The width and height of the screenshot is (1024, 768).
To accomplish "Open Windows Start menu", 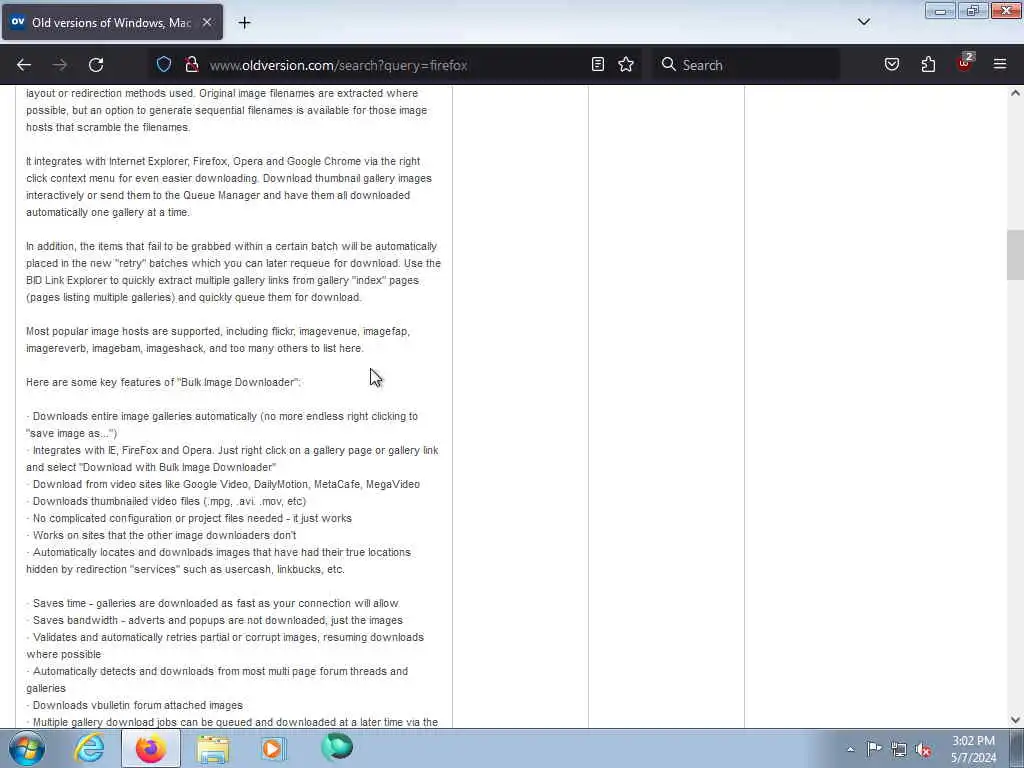I will [x=27, y=748].
